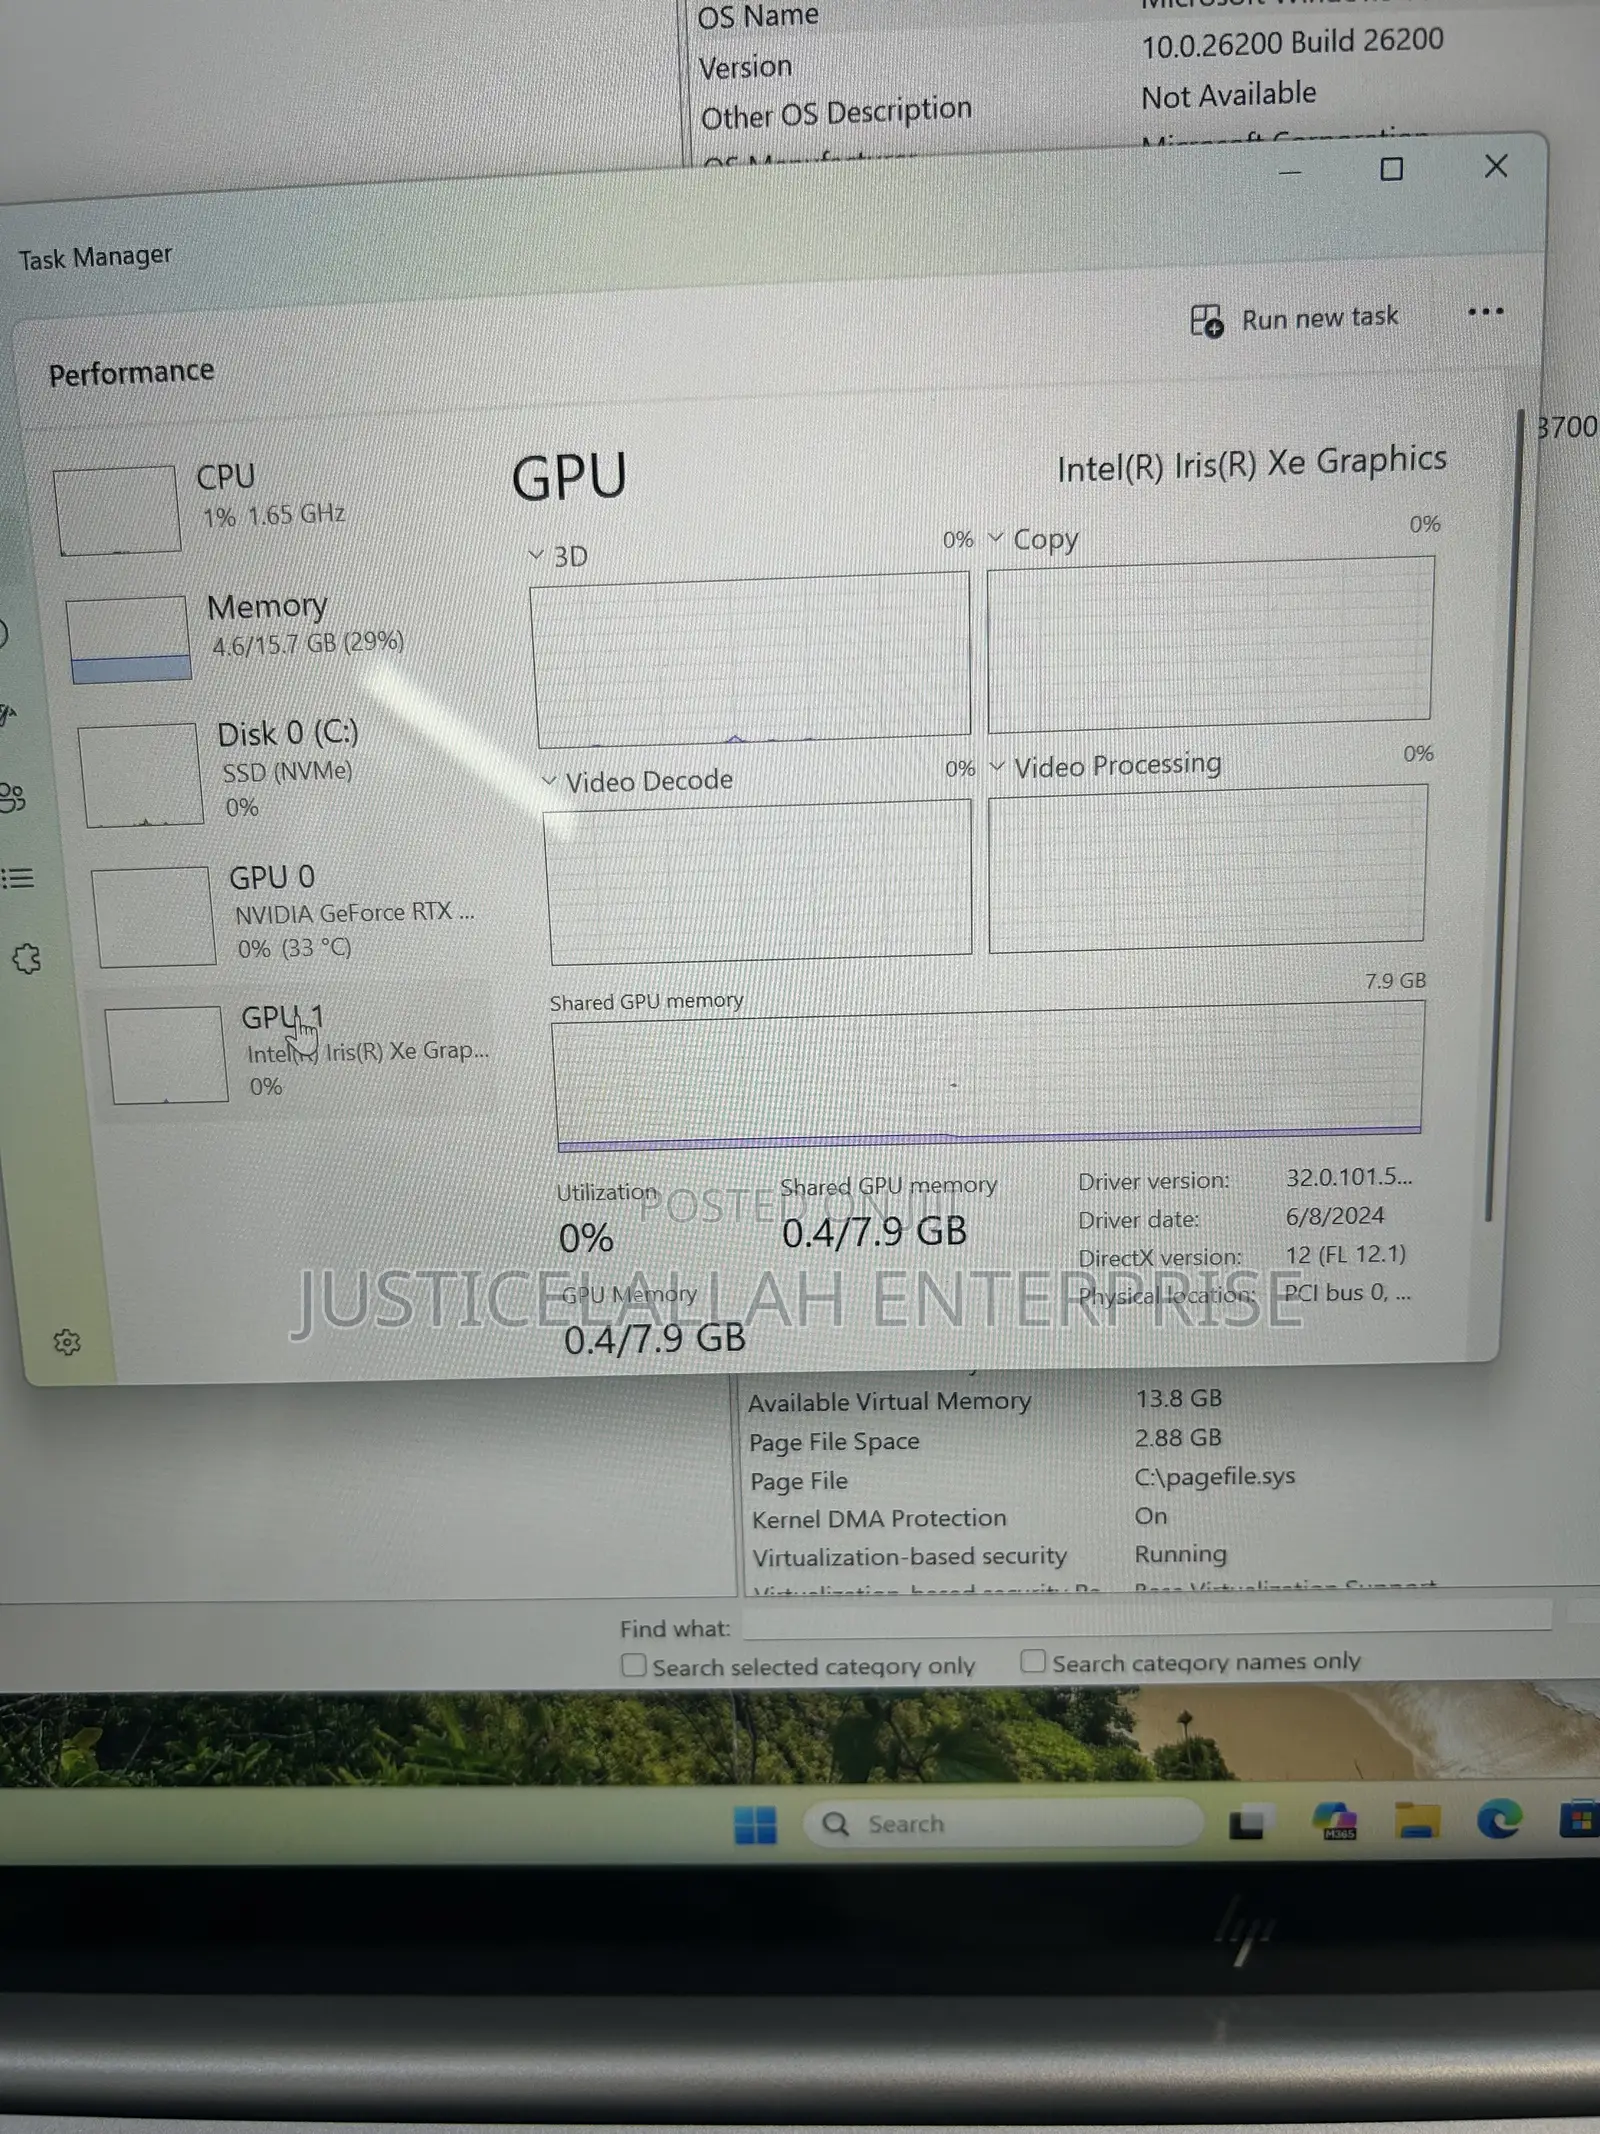Image resolution: width=1600 pixels, height=2134 pixels.
Task: Click the Intel(R) Iris(R) Xe Graphics title
Action: tap(1252, 464)
